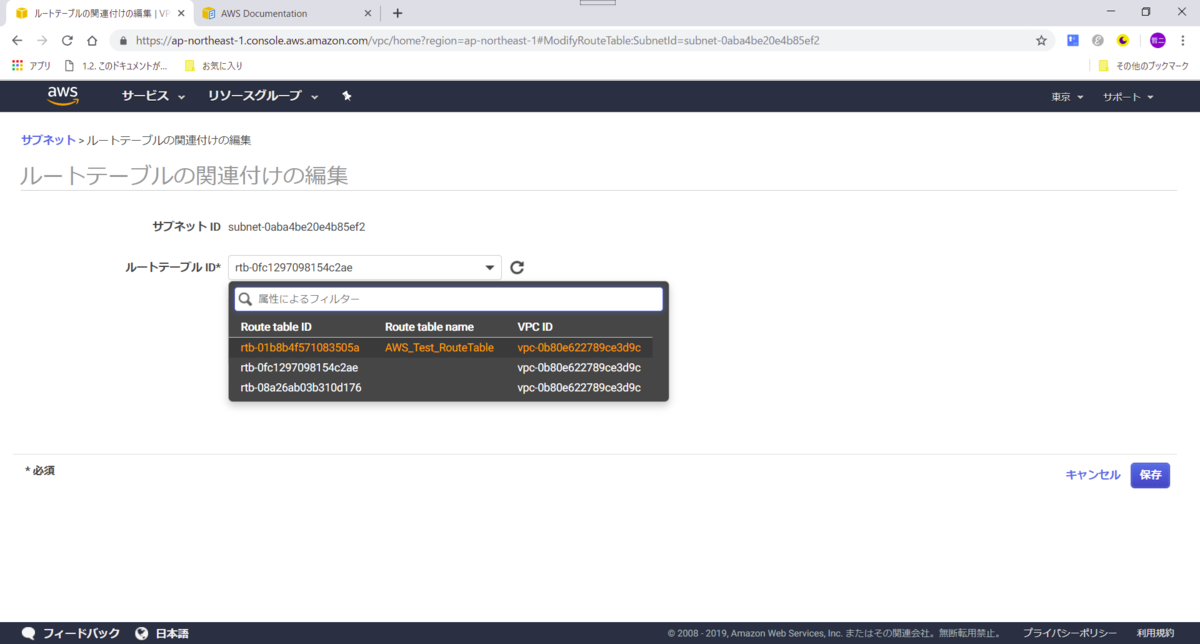Switch to the AWS Documentation tab
1200x644 pixels.
pyautogui.click(x=286, y=14)
